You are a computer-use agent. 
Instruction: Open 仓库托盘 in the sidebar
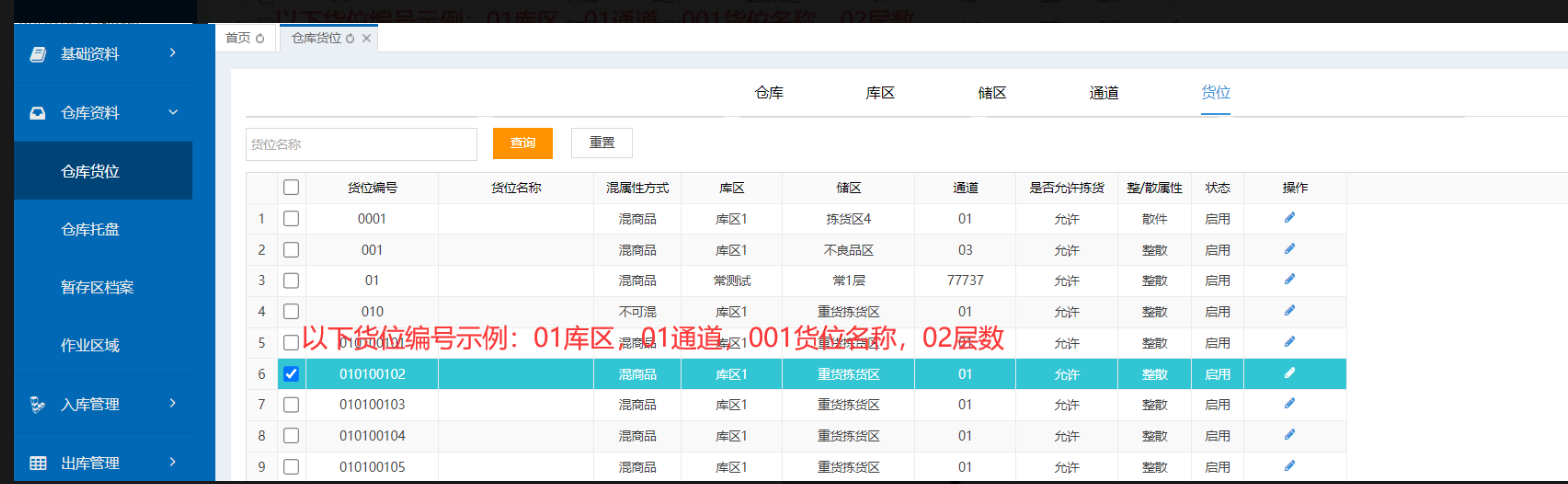(x=90, y=230)
